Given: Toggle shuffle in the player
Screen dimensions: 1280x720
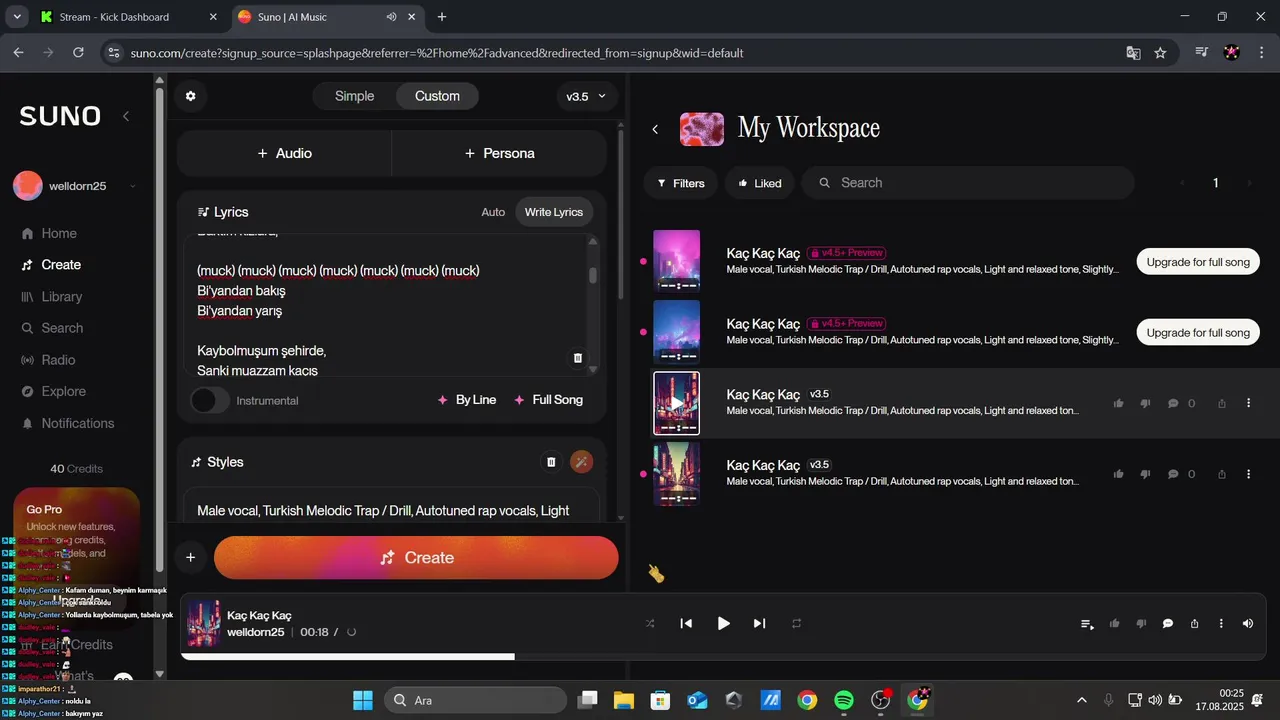Looking at the screenshot, I should (650, 623).
